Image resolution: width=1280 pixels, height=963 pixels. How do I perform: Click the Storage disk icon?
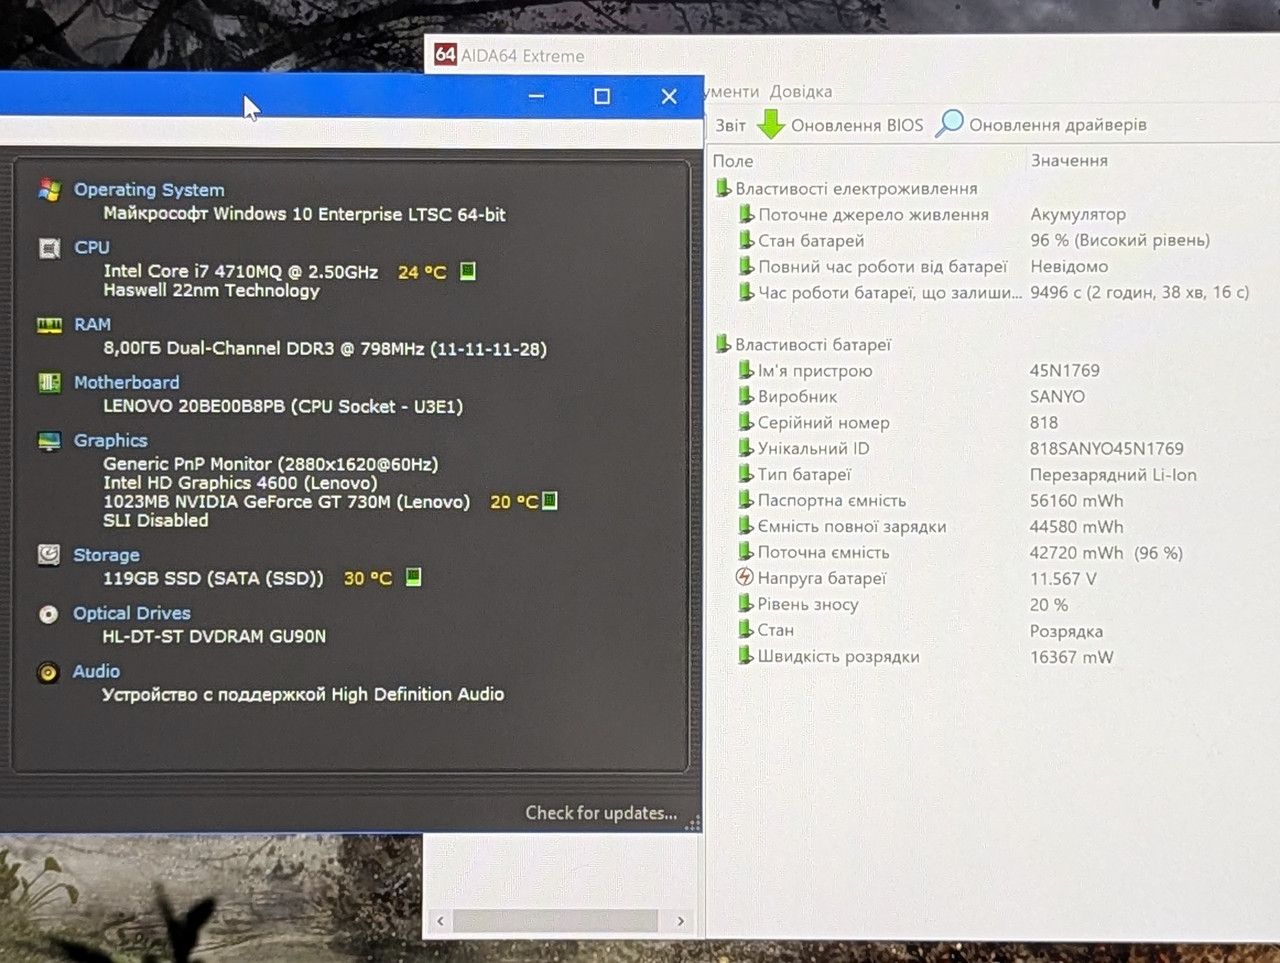pyautogui.click(x=48, y=555)
